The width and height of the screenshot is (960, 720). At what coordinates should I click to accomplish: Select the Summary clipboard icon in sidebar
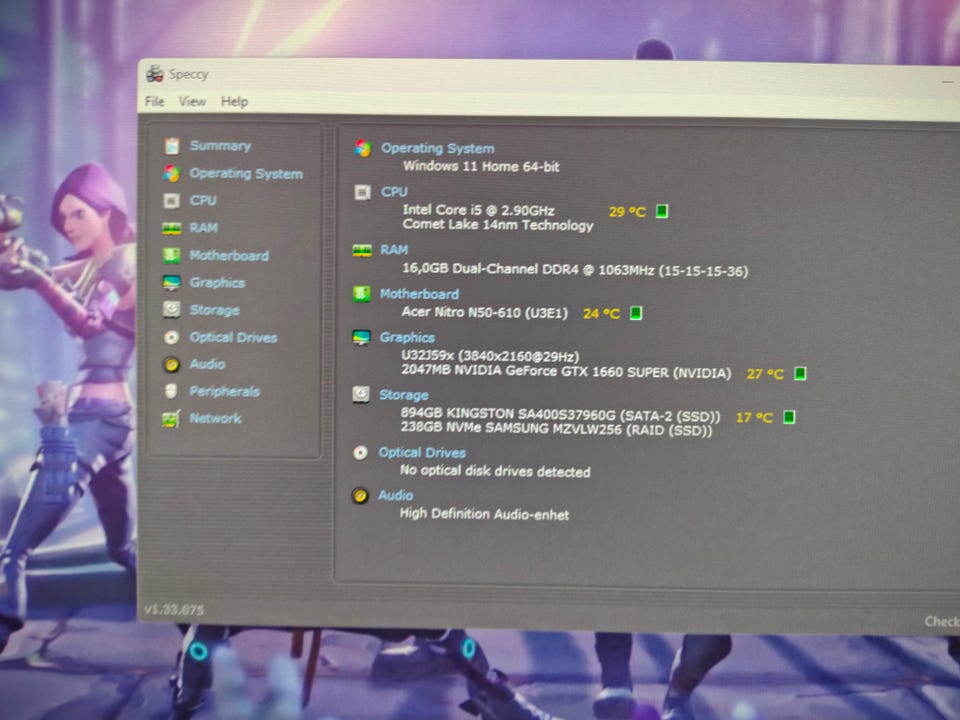point(172,146)
